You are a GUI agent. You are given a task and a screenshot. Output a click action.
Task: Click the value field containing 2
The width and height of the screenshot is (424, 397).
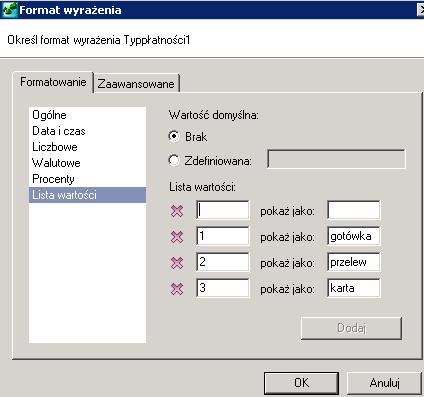pyautogui.click(x=223, y=262)
